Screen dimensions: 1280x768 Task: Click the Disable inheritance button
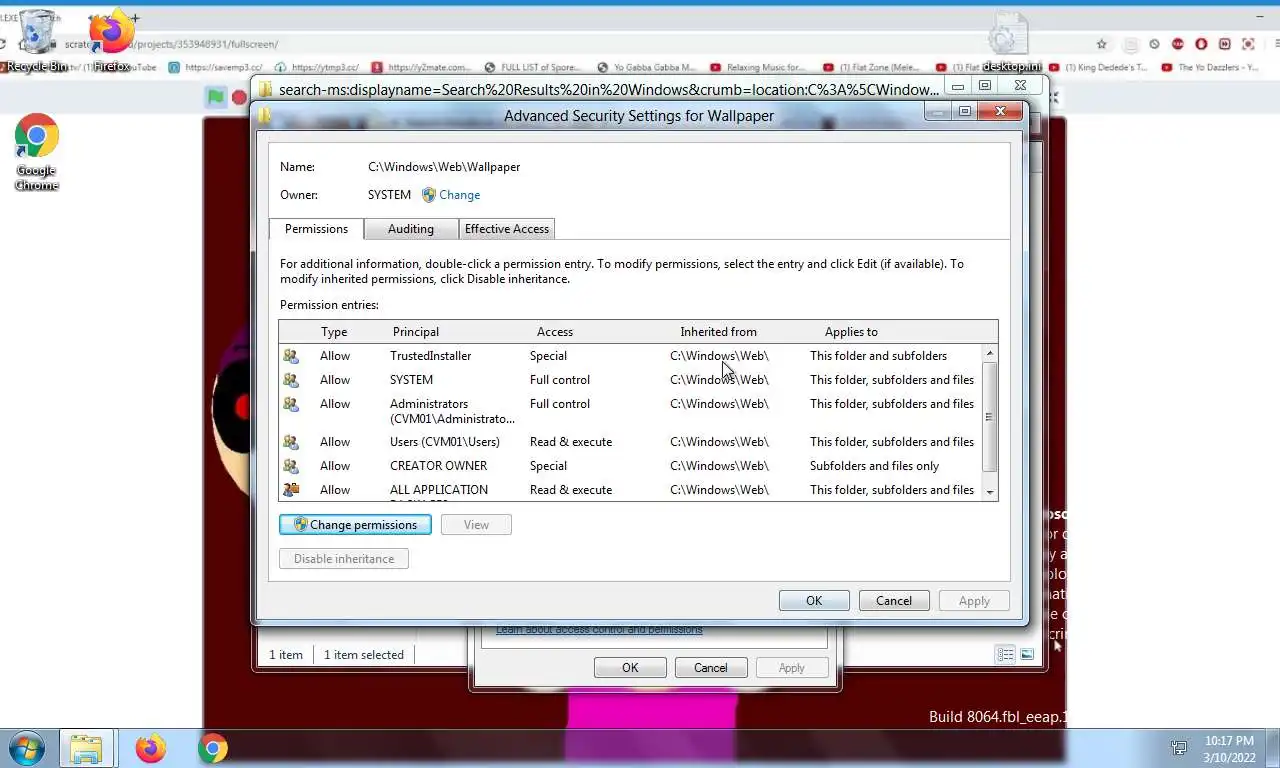[x=344, y=559]
